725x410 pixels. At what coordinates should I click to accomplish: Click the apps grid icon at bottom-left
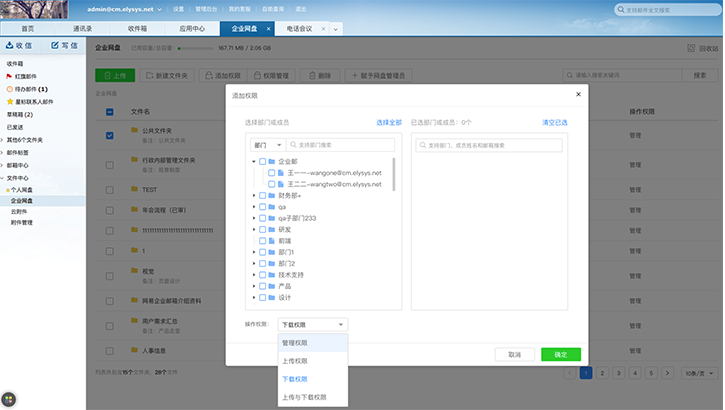pos(9,399)
